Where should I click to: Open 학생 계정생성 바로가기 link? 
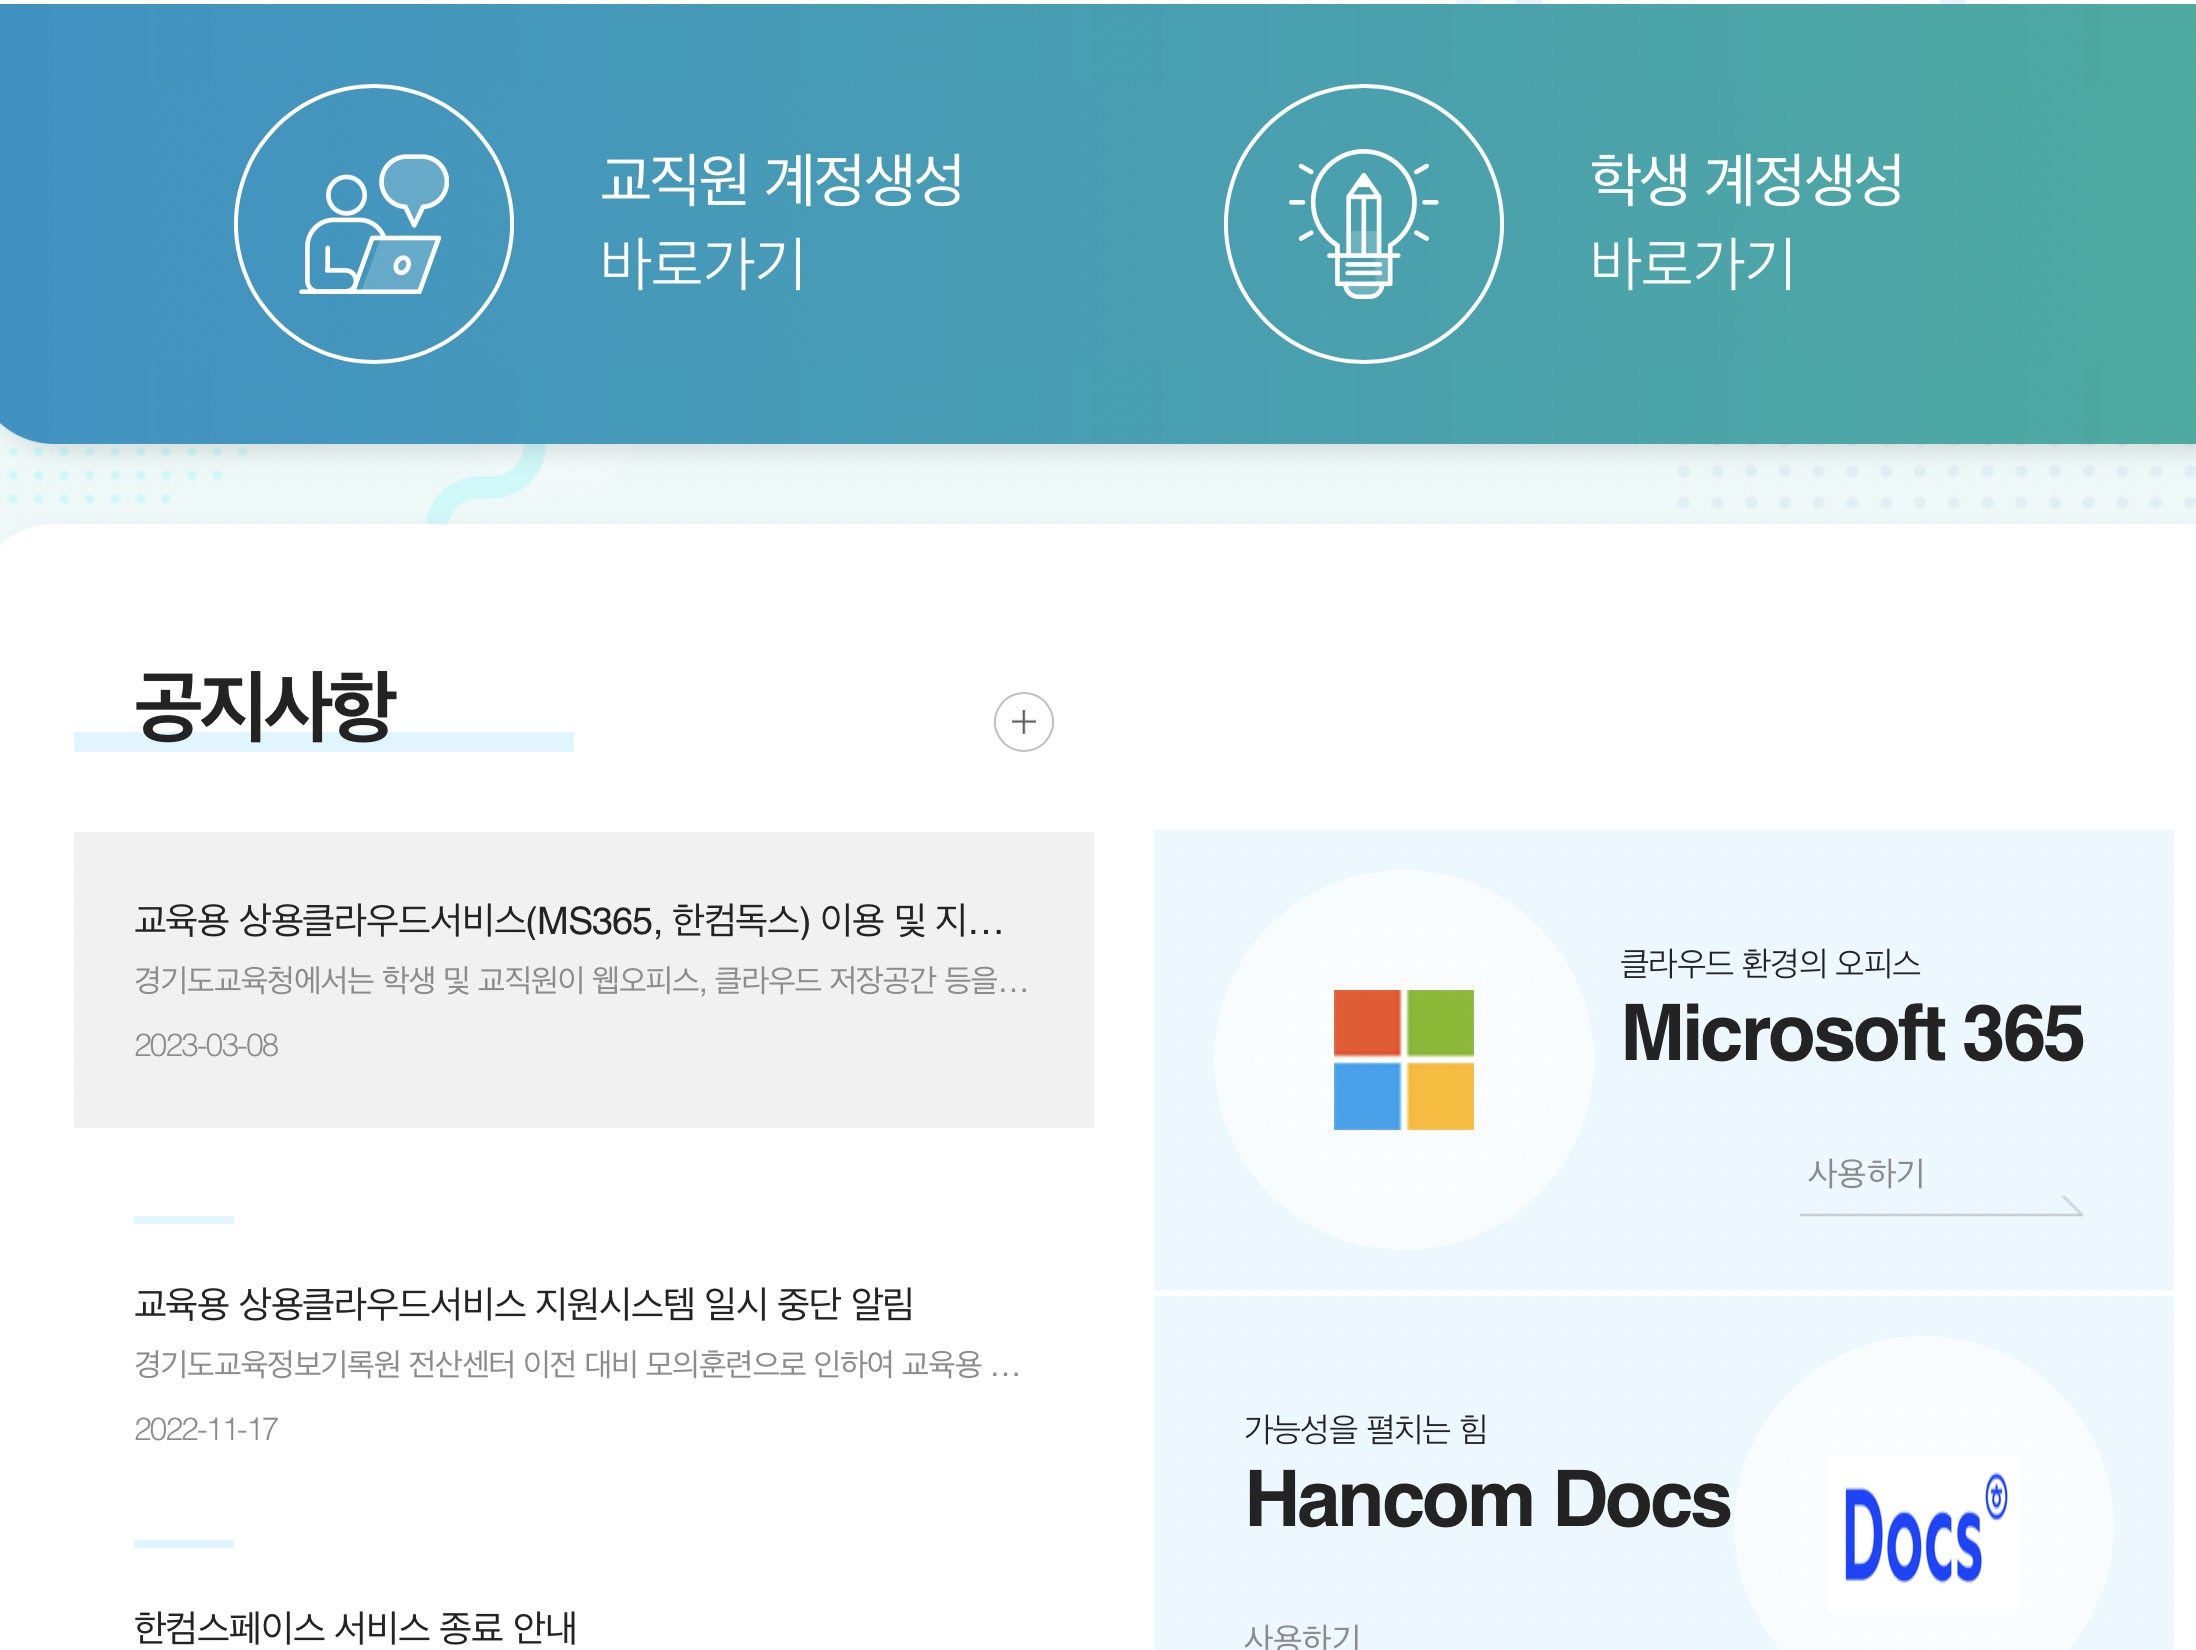1745,221
